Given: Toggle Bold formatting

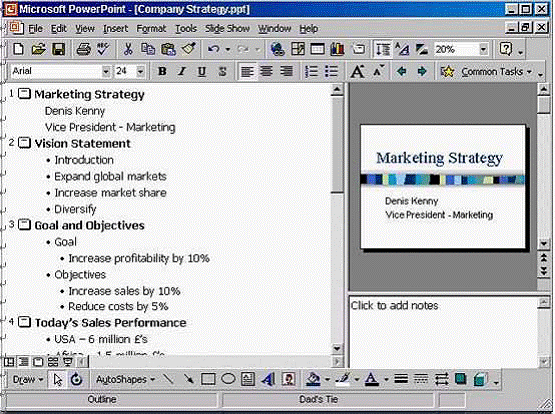Looking at the screenshot, I should click(x=162, y=71).
